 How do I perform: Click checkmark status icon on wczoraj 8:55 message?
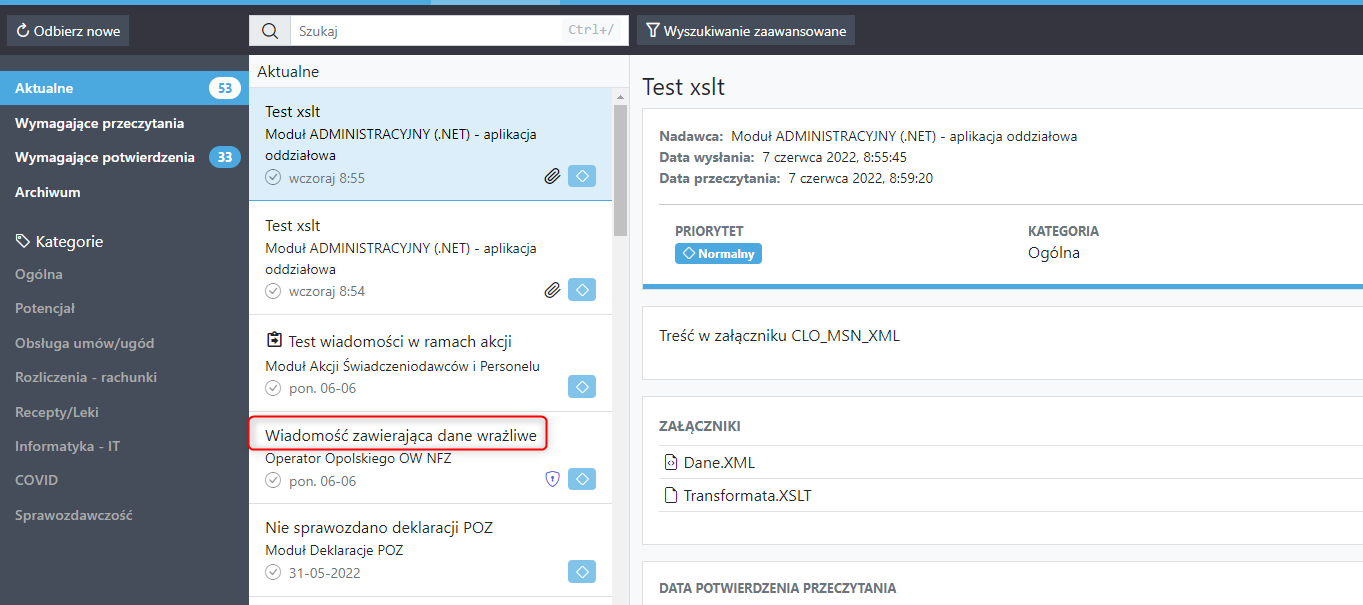(x=273, y=177)
